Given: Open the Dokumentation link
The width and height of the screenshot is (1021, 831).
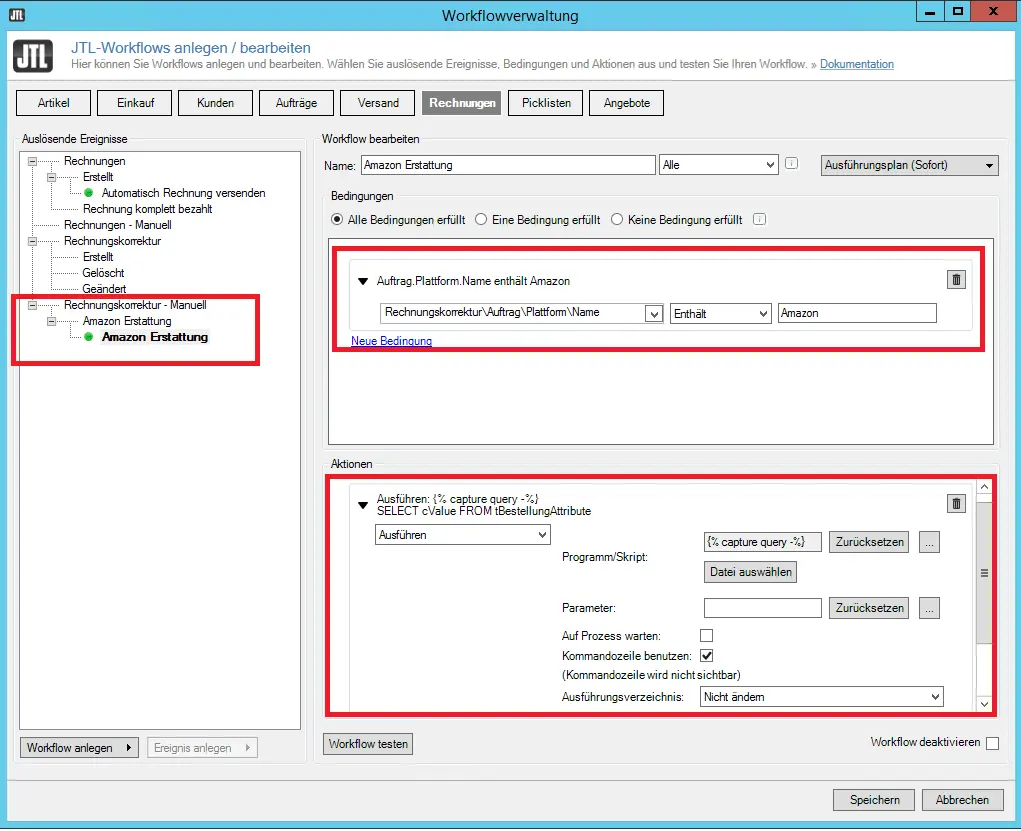Looking at the screenshot, I should [856, 64].
